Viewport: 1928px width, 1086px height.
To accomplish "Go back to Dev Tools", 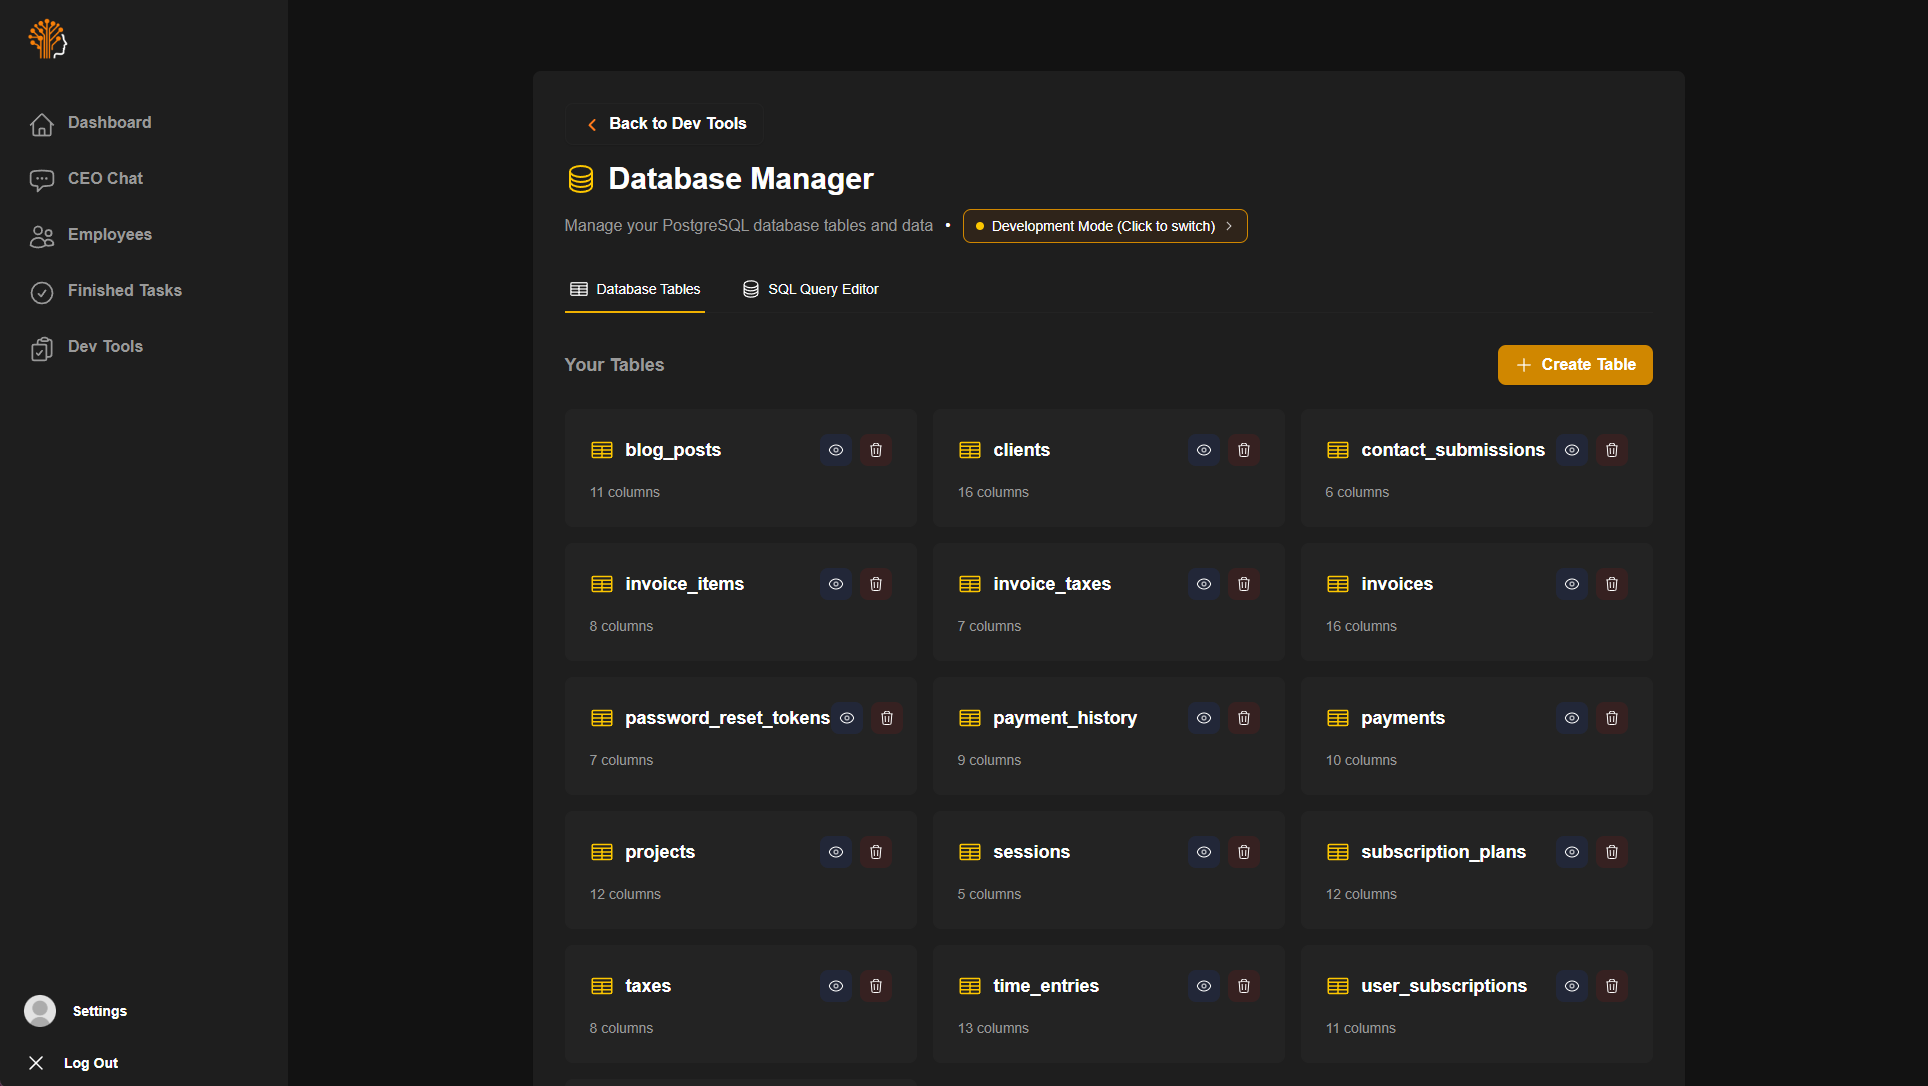I will 666,124.
